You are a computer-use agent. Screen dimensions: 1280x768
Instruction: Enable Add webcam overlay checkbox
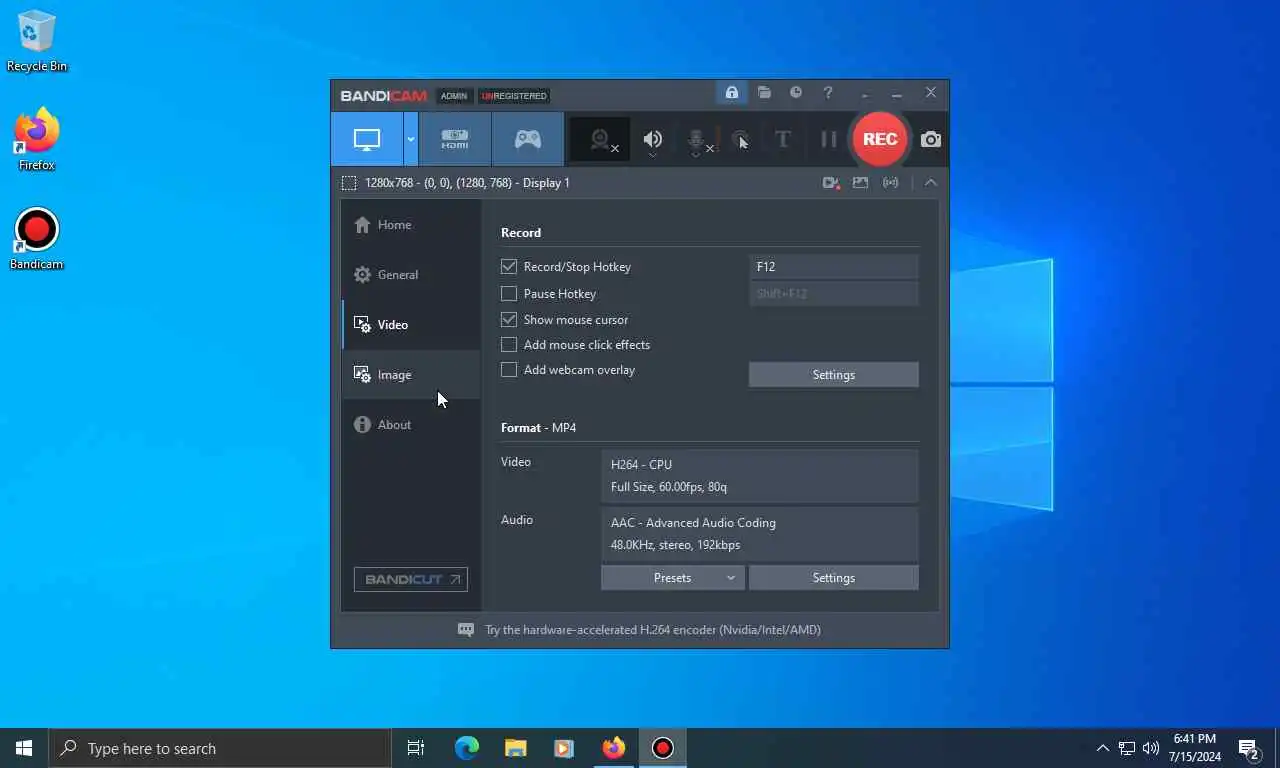pyautogui.click(x=509, y=370)
